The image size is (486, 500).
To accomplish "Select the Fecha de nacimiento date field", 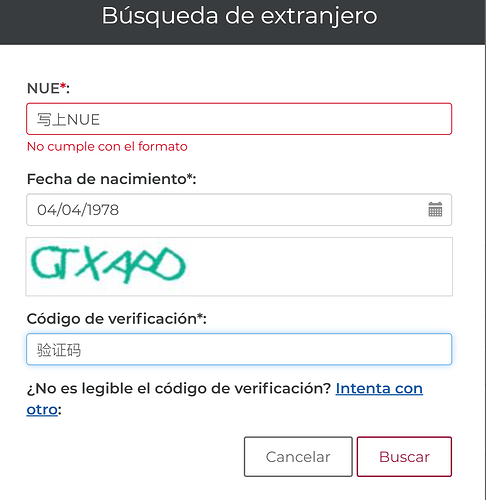I will [239, 210].
